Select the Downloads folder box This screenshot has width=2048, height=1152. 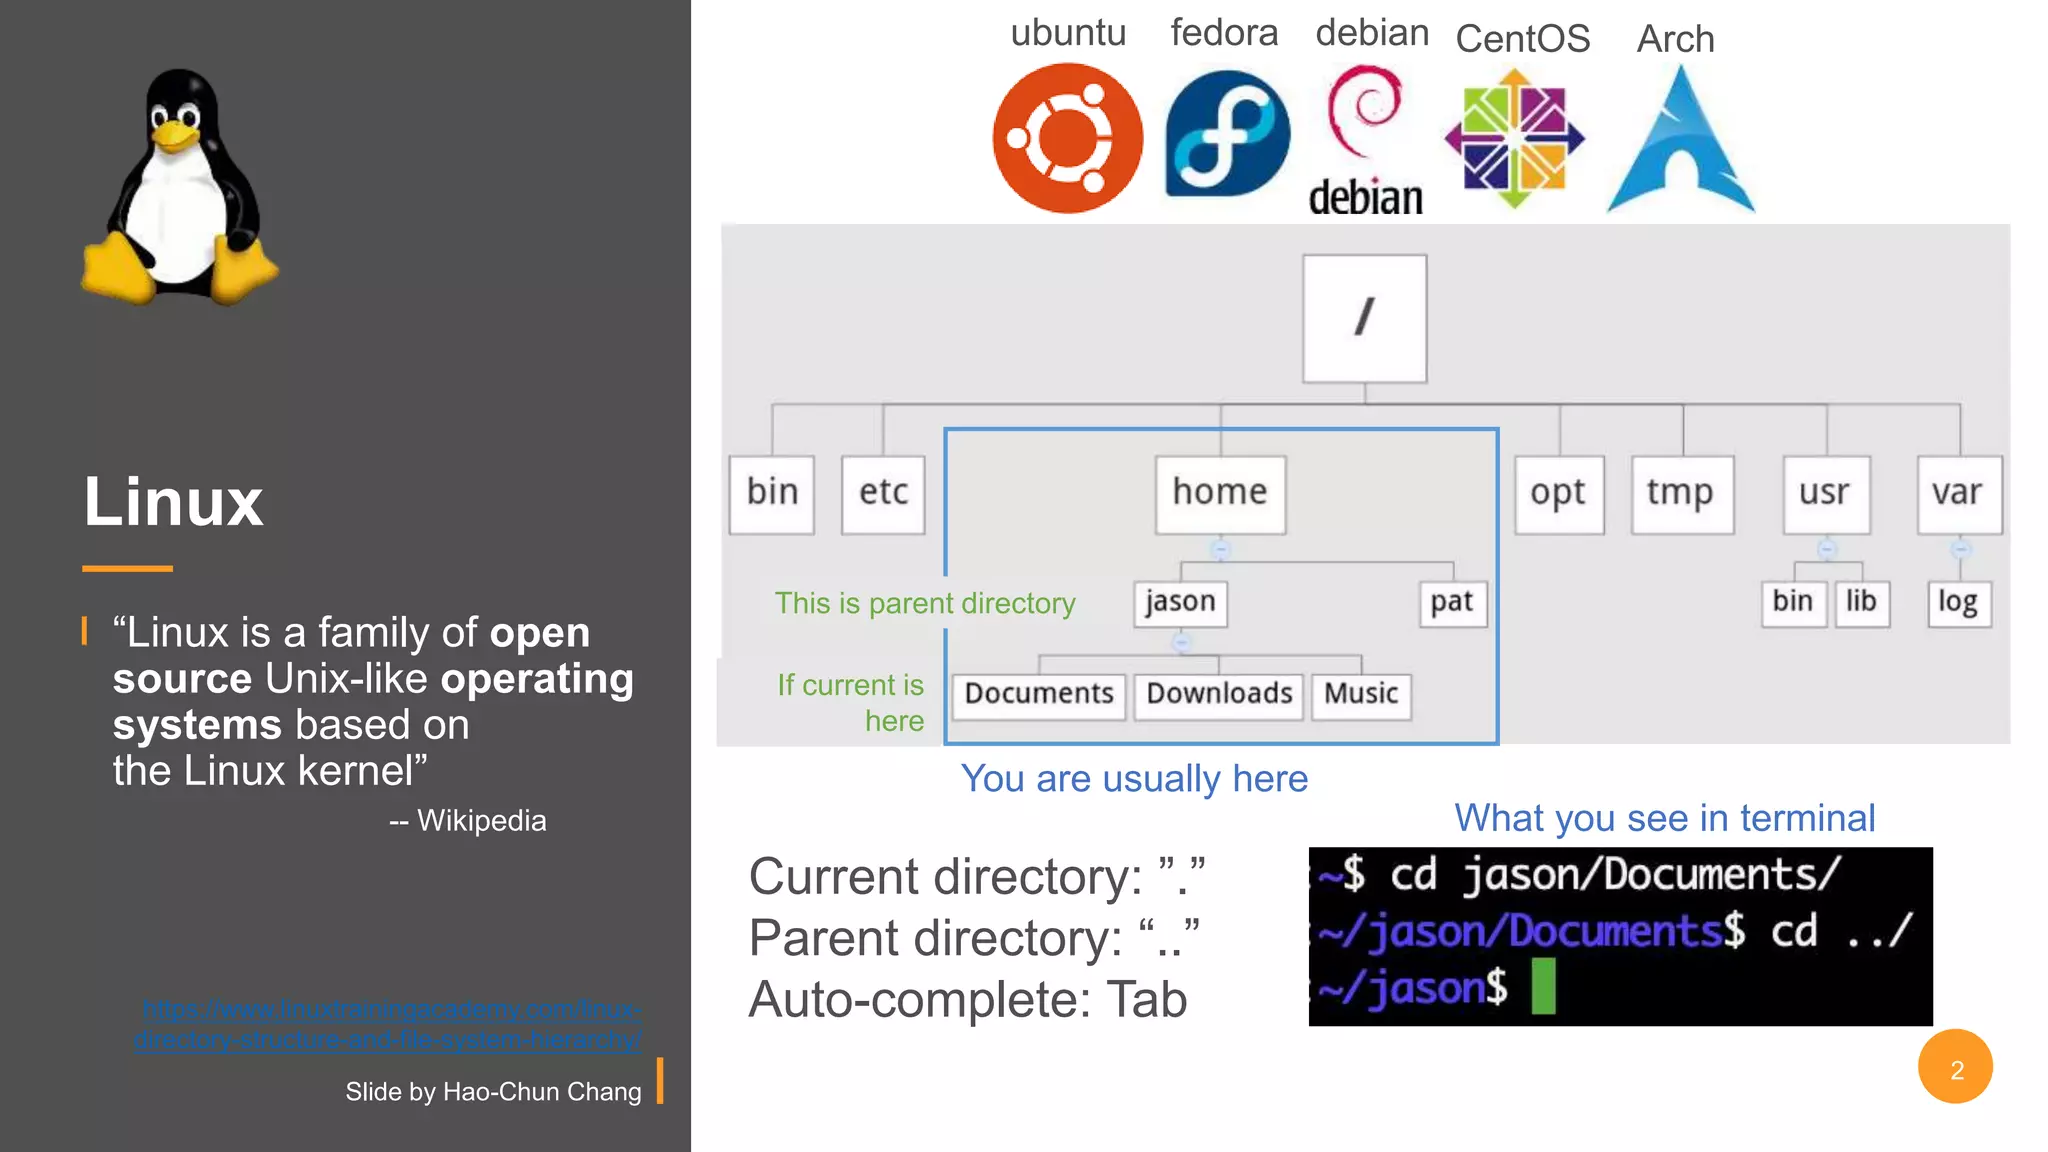point(1219,694)
